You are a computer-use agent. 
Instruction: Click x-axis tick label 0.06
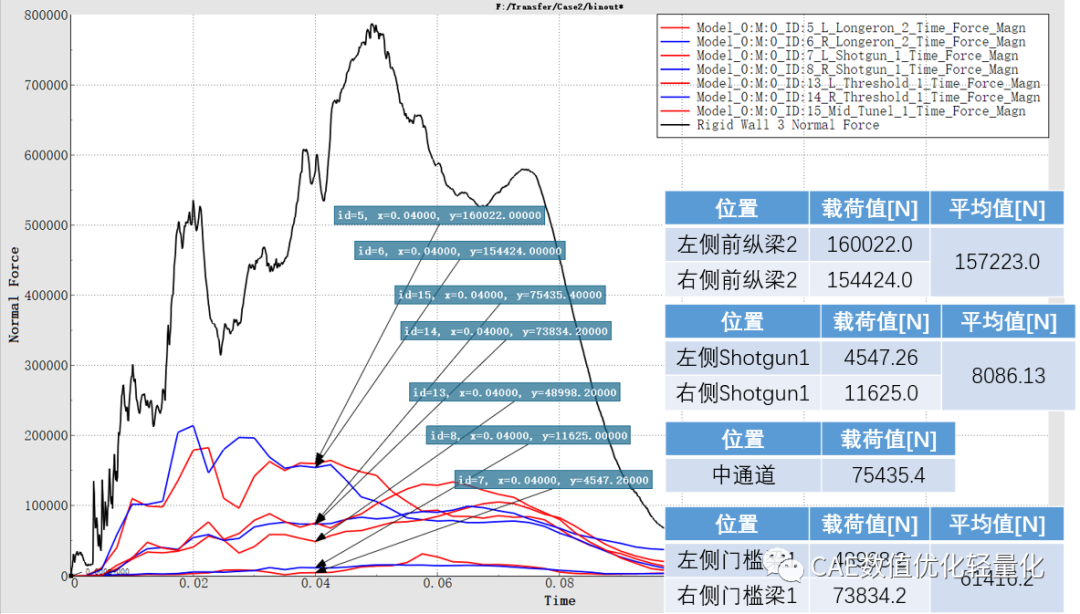click(438, 584)
